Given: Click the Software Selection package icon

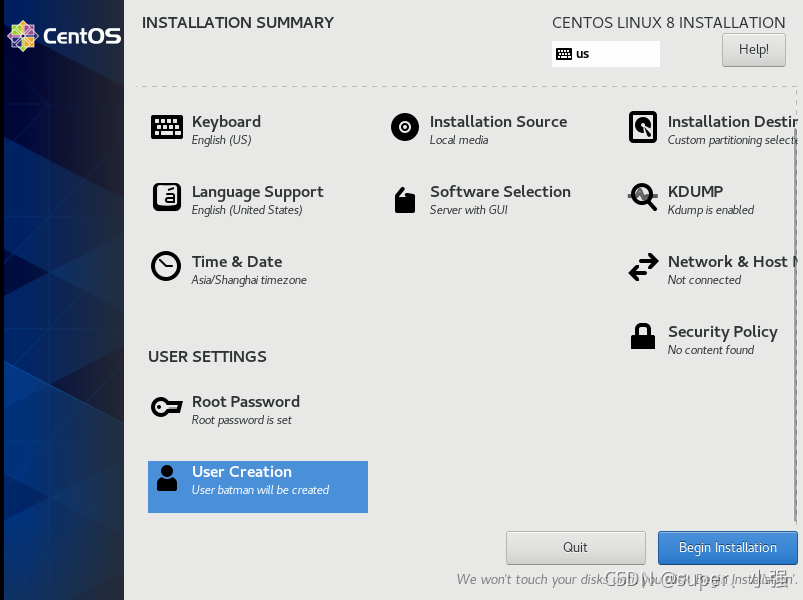Looking at the screenshot, I should coord(405,200).
